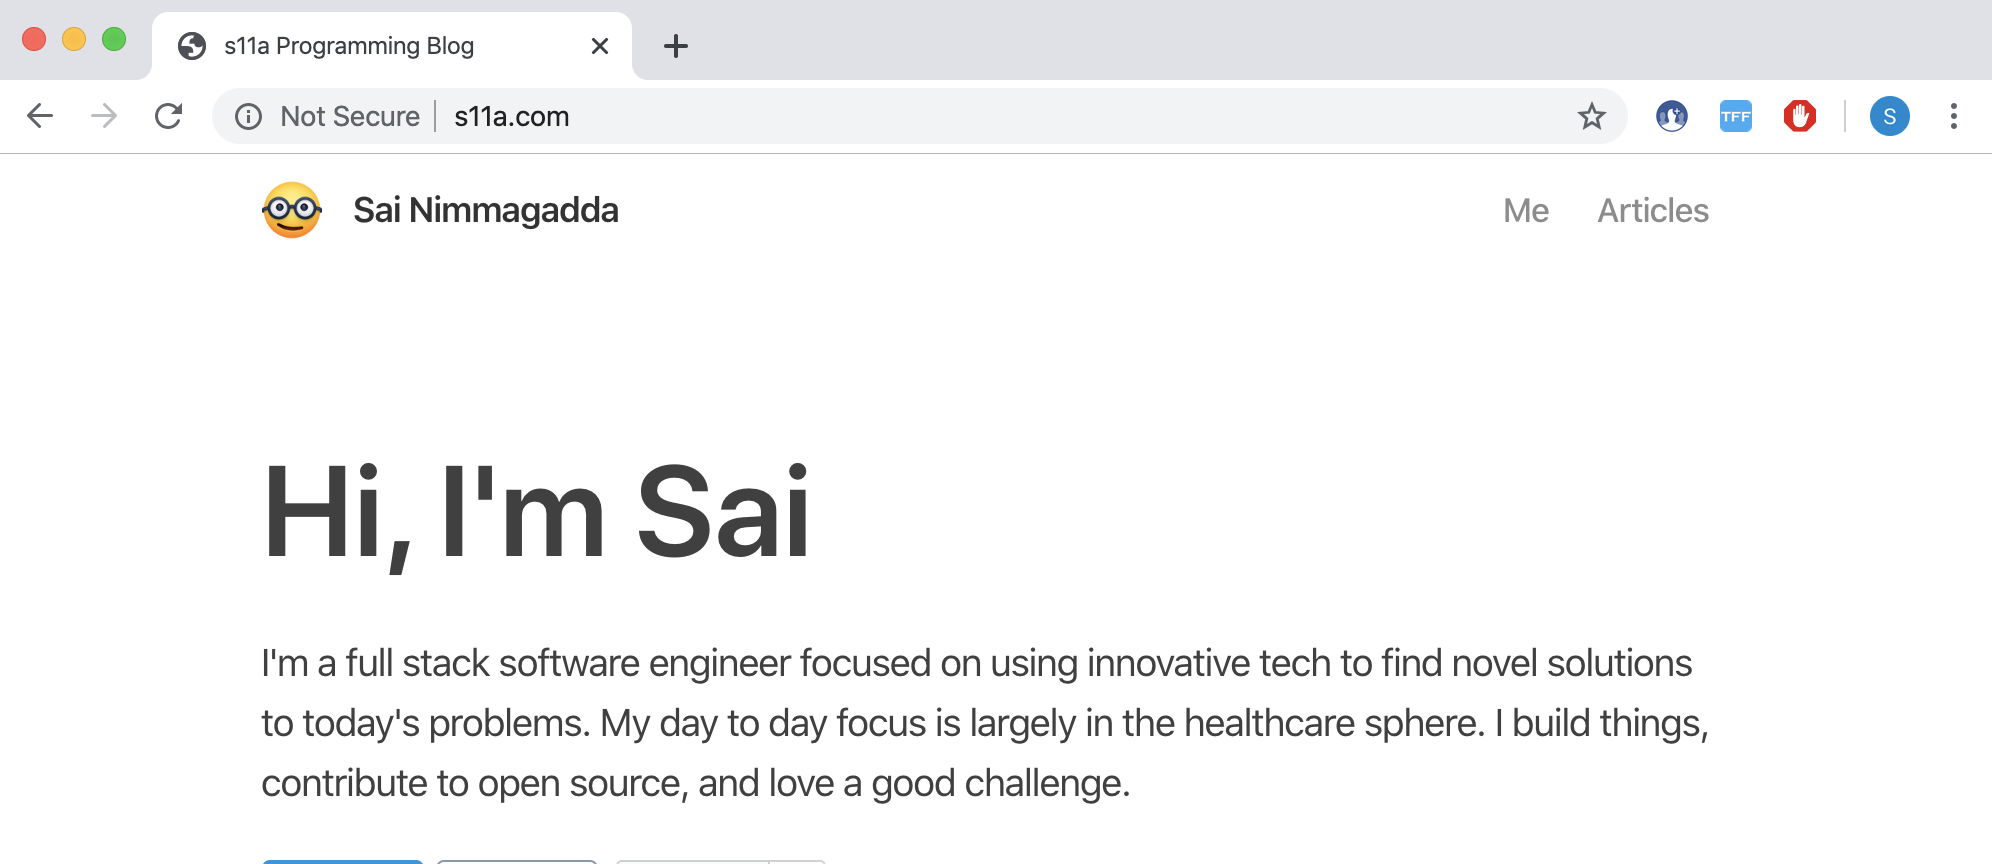Viewport: 1992px width, 864px height.
Task: Click the Not Secure label
Action: (350, 117)
